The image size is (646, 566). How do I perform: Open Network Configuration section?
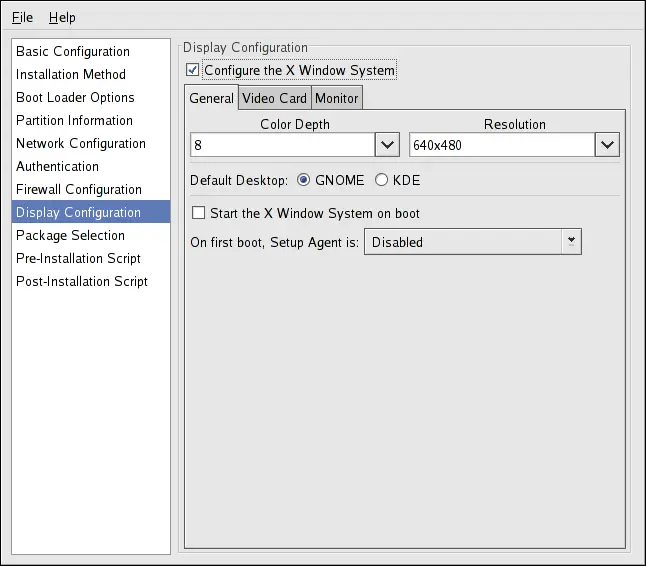(x=81, y=143)
